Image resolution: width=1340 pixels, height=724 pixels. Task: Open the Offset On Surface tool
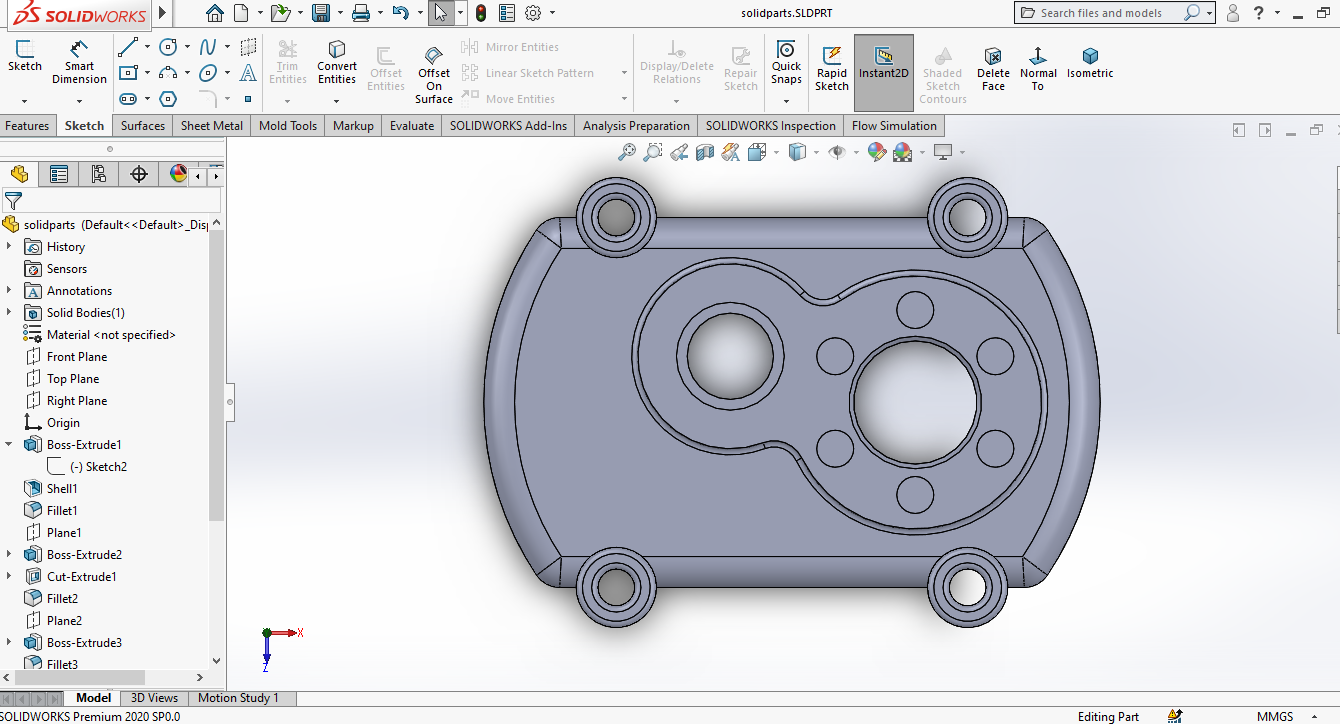433,72
